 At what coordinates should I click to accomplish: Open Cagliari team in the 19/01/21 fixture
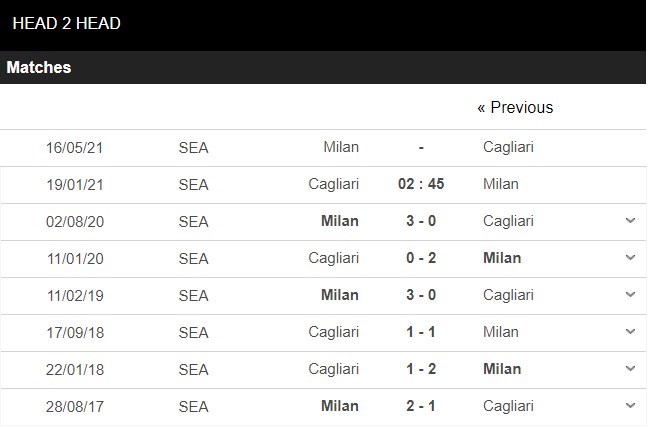click(333, 184)
